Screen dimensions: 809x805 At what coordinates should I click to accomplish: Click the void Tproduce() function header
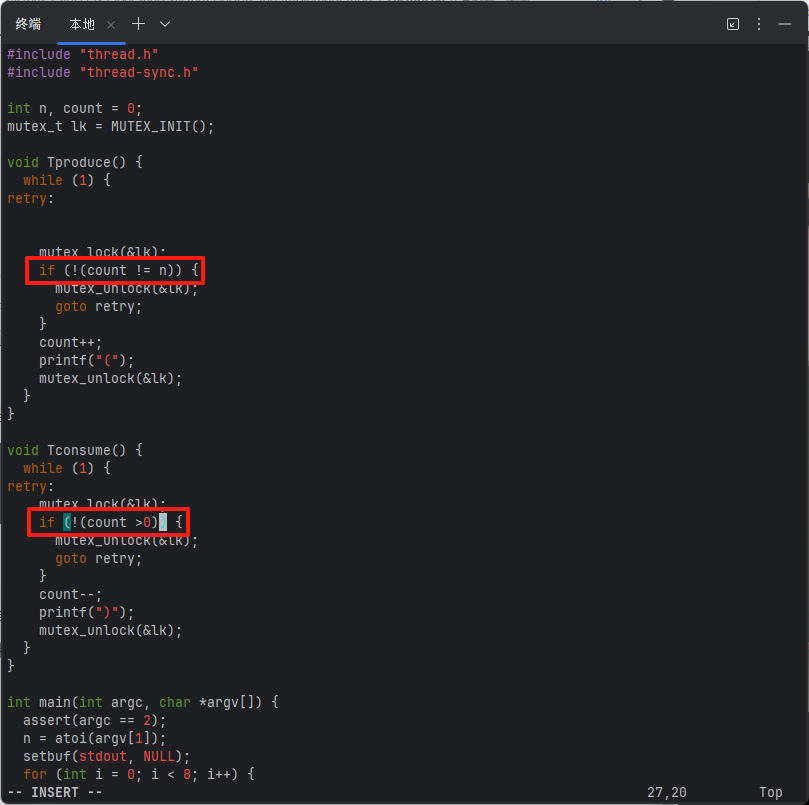click(75, 162)
